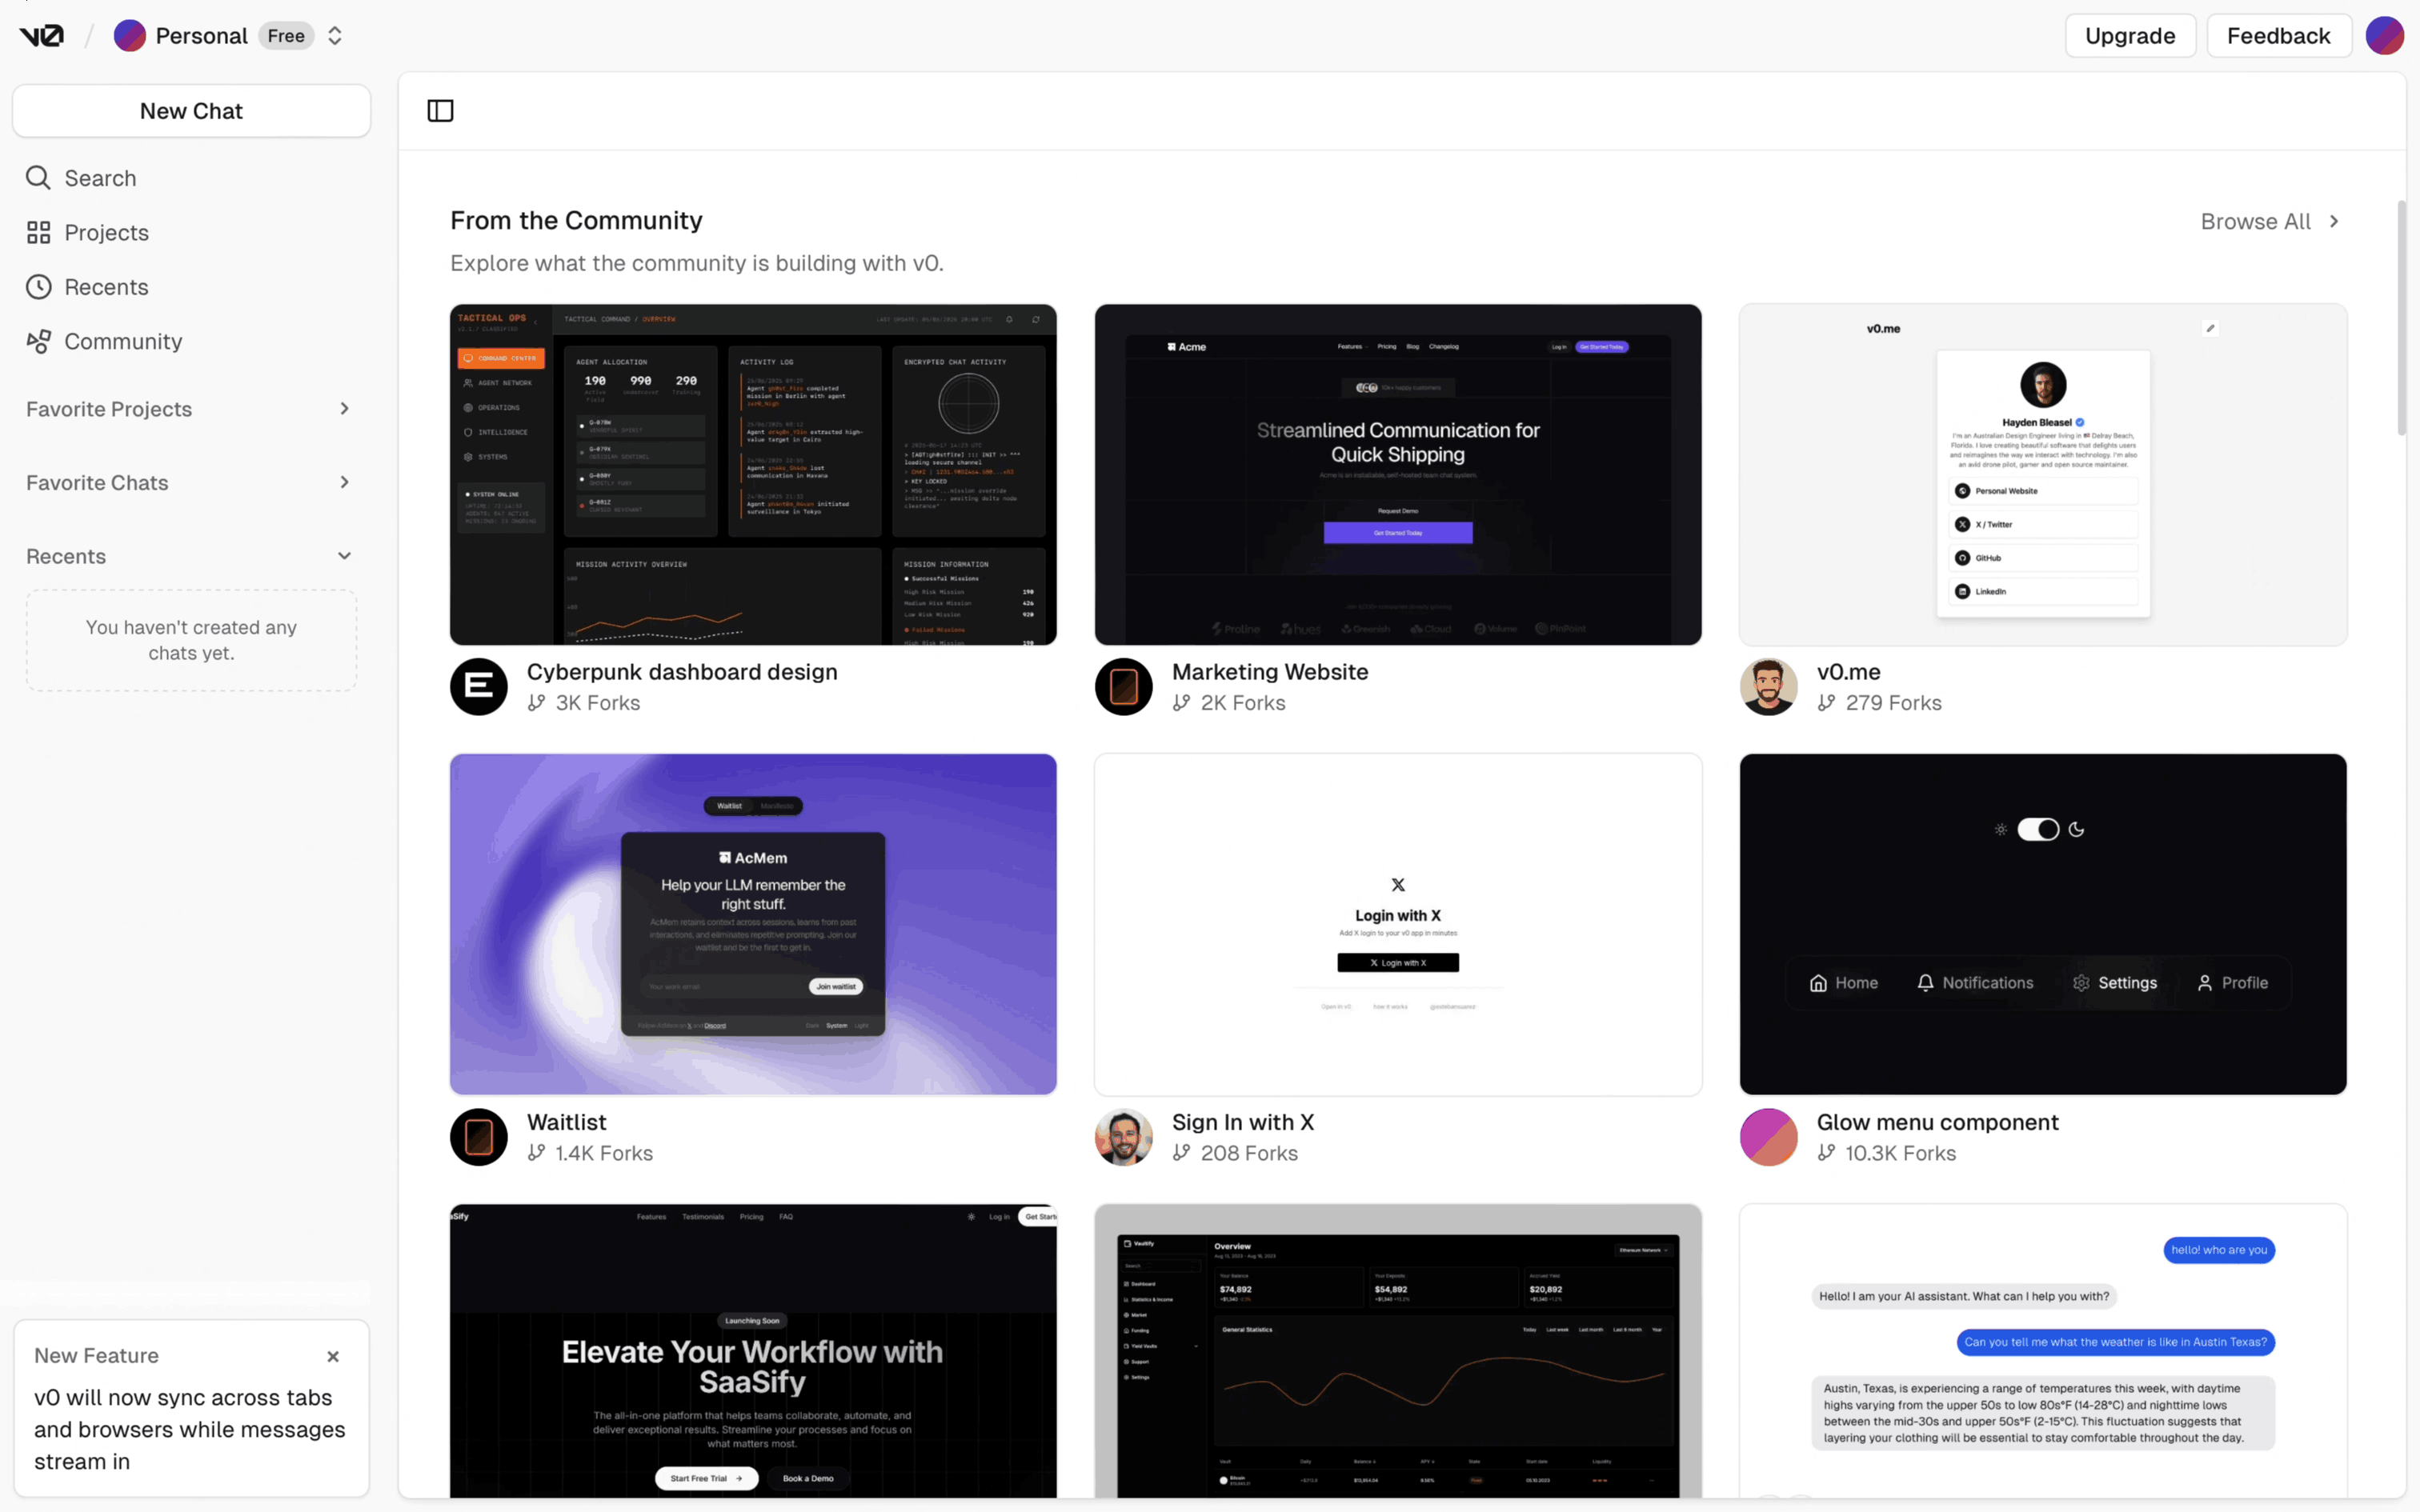Toggle light/dark switch in Glow menu preview

pyautogui.click(x=2038, y=829)
